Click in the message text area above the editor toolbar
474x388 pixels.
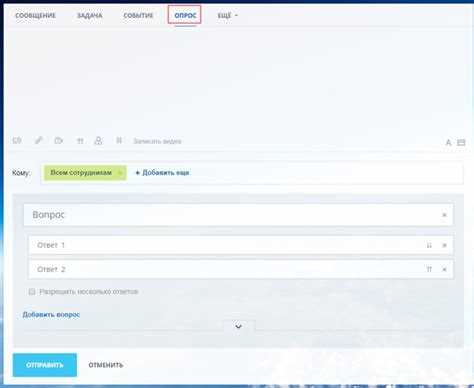[x=238, y=80]
